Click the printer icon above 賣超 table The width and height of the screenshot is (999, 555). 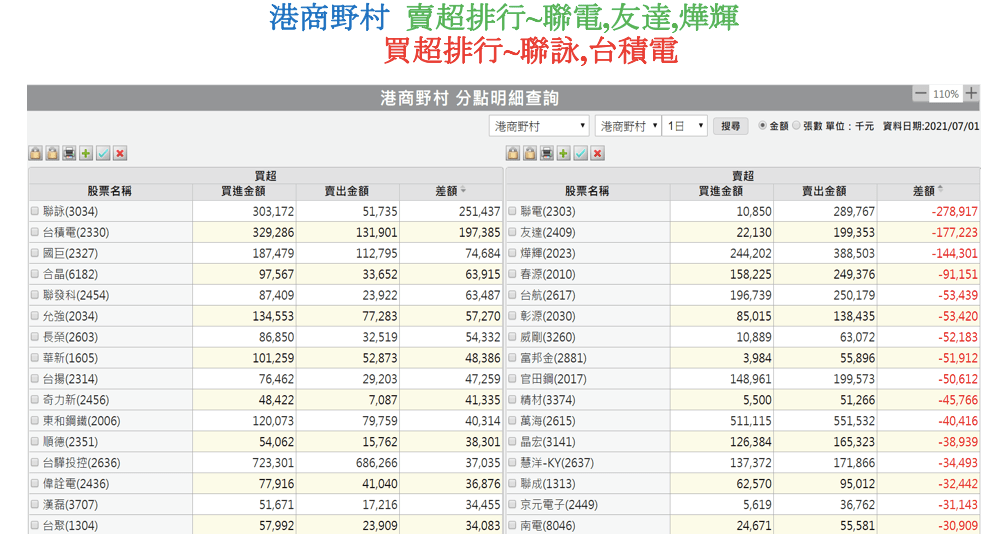pos(547,153)
